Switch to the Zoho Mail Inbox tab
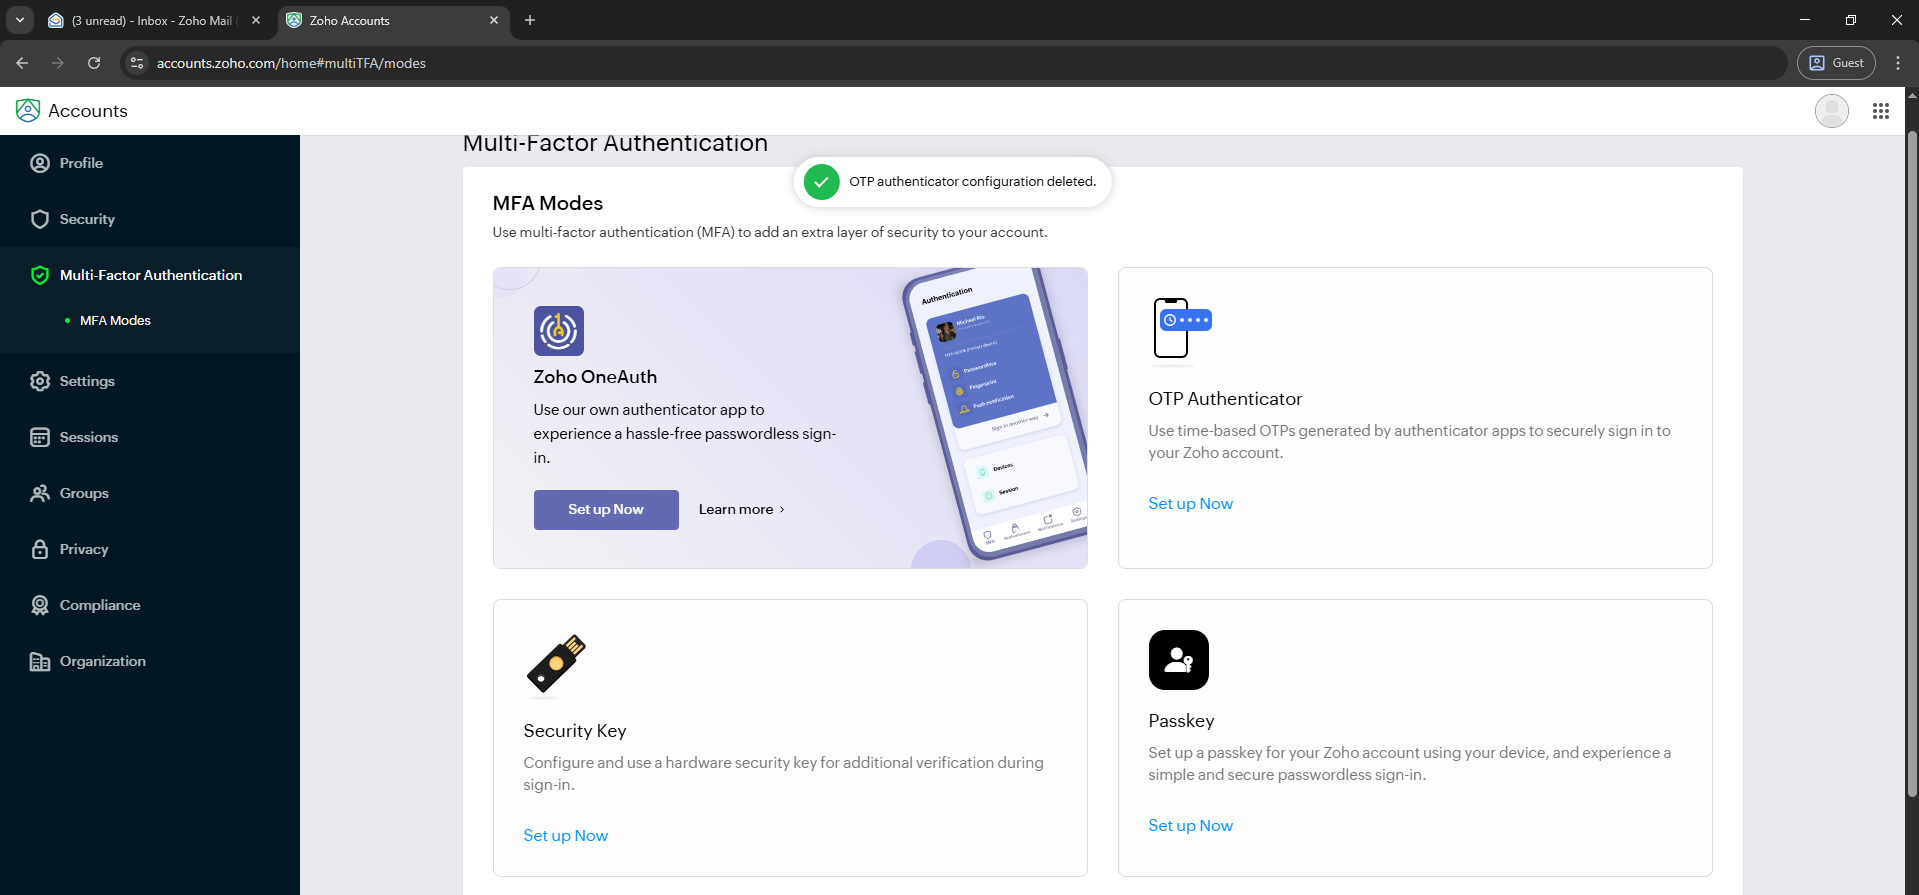Screen dimensions: 1919x895 point(150,20)
